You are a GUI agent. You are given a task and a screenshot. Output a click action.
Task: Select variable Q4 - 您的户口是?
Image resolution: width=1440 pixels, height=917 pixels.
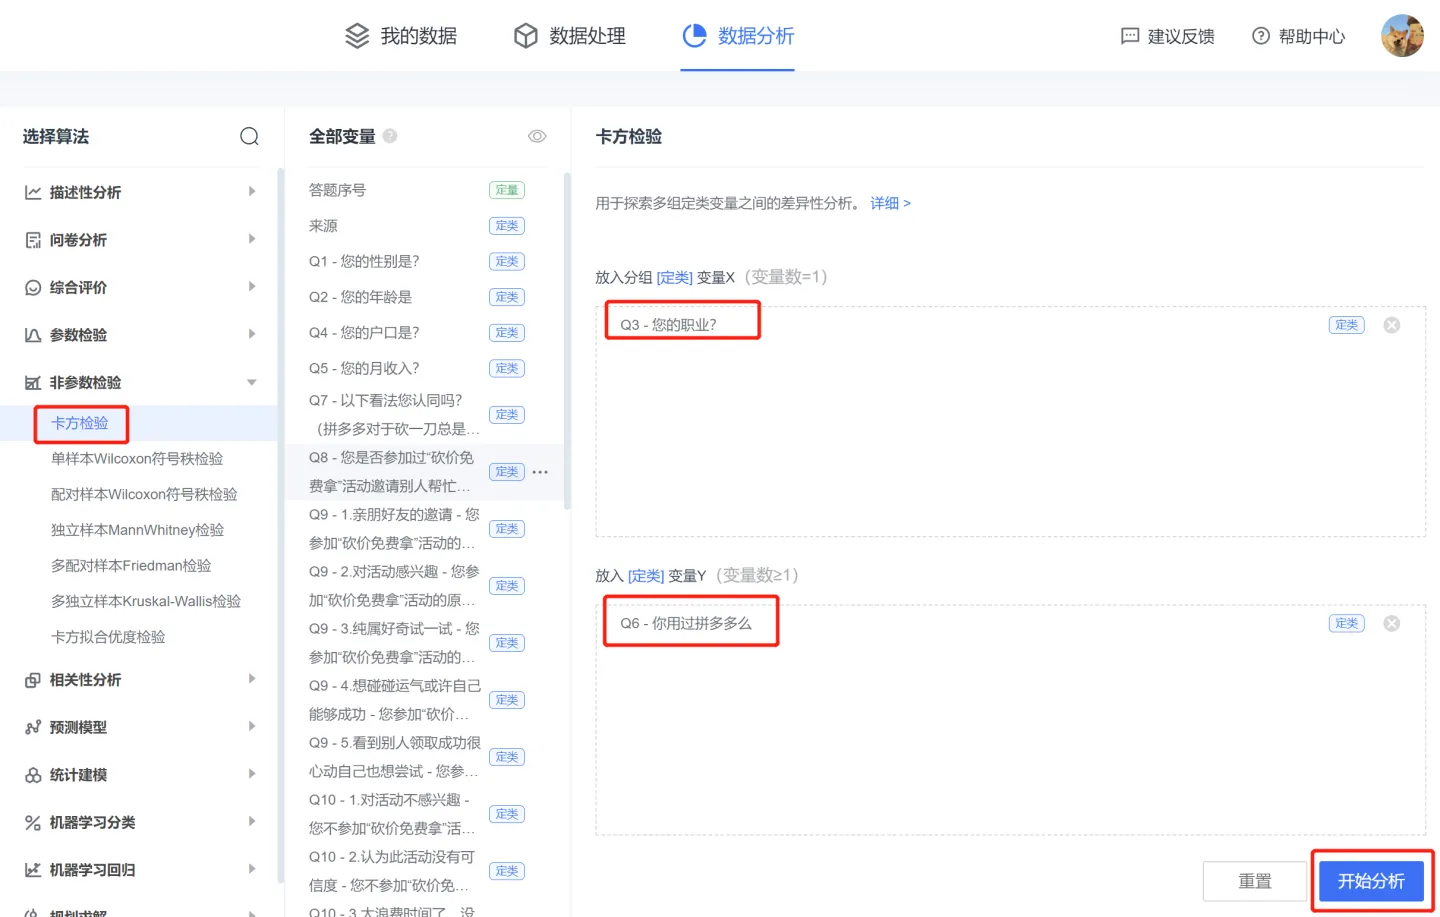pyautogui.click(x=364, y=332)
